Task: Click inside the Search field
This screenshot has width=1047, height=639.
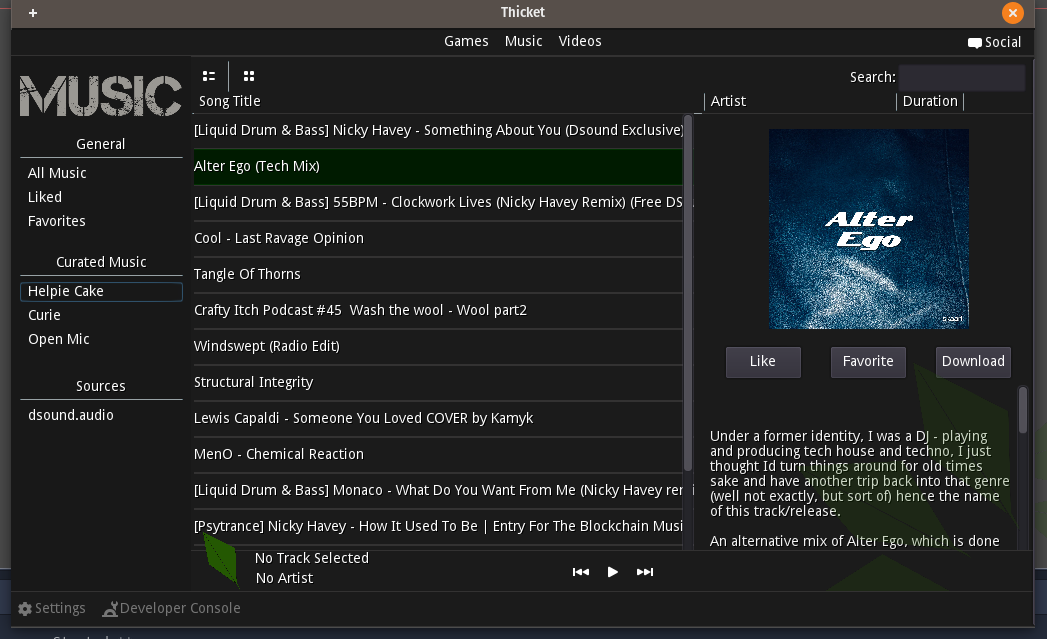Action: coord(960,76)
